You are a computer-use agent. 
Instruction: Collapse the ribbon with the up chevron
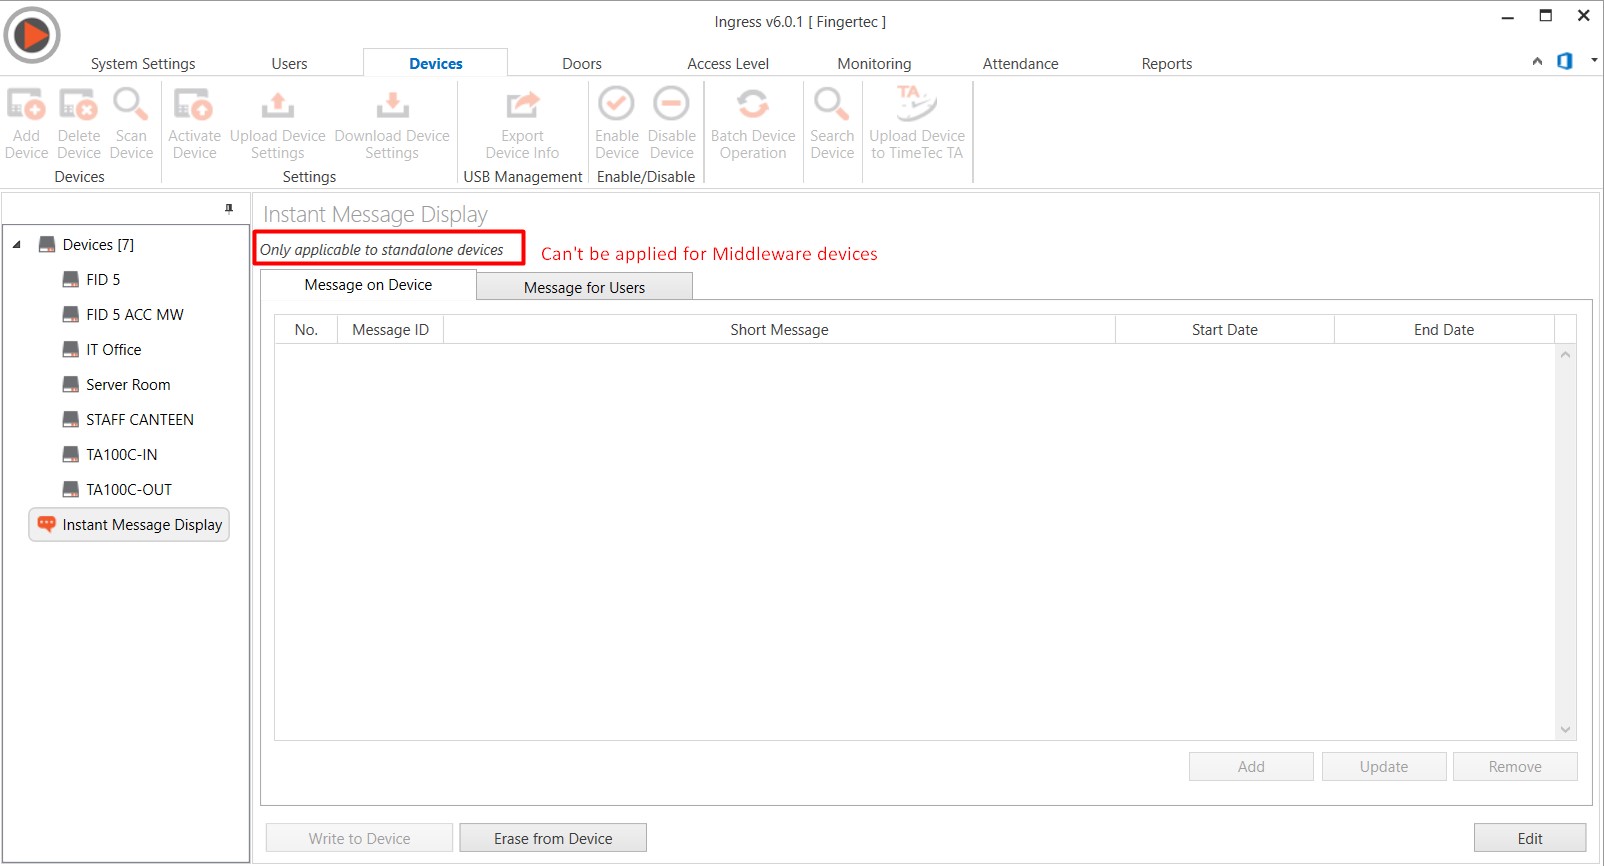coord(1537,62)
